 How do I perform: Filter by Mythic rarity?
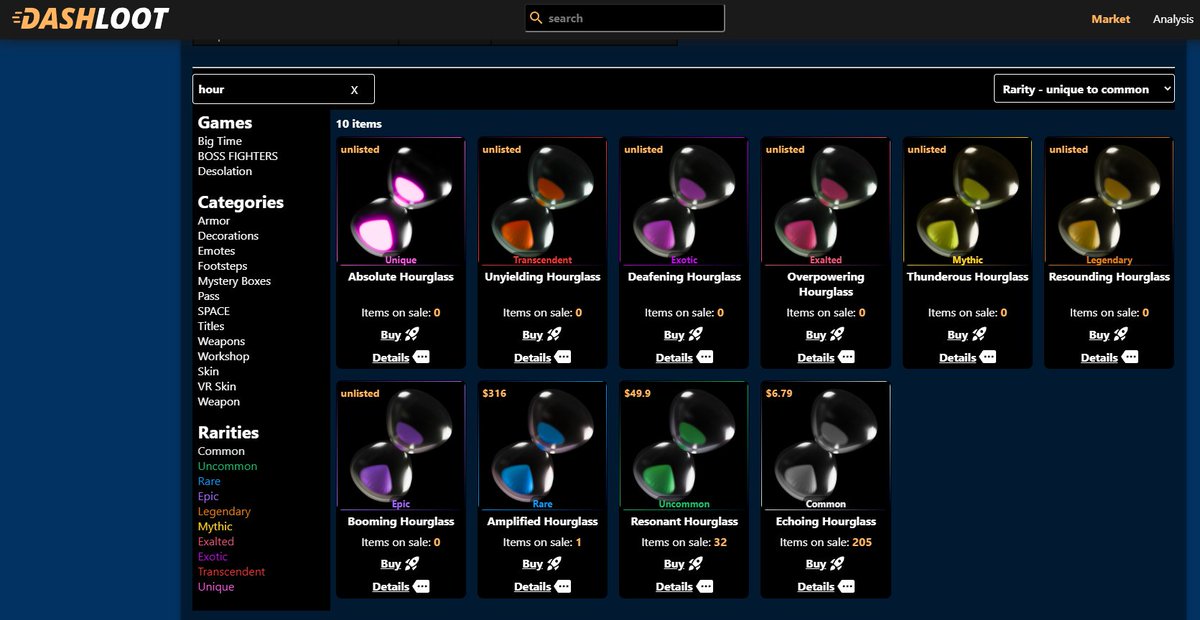(x=215, y=526)
